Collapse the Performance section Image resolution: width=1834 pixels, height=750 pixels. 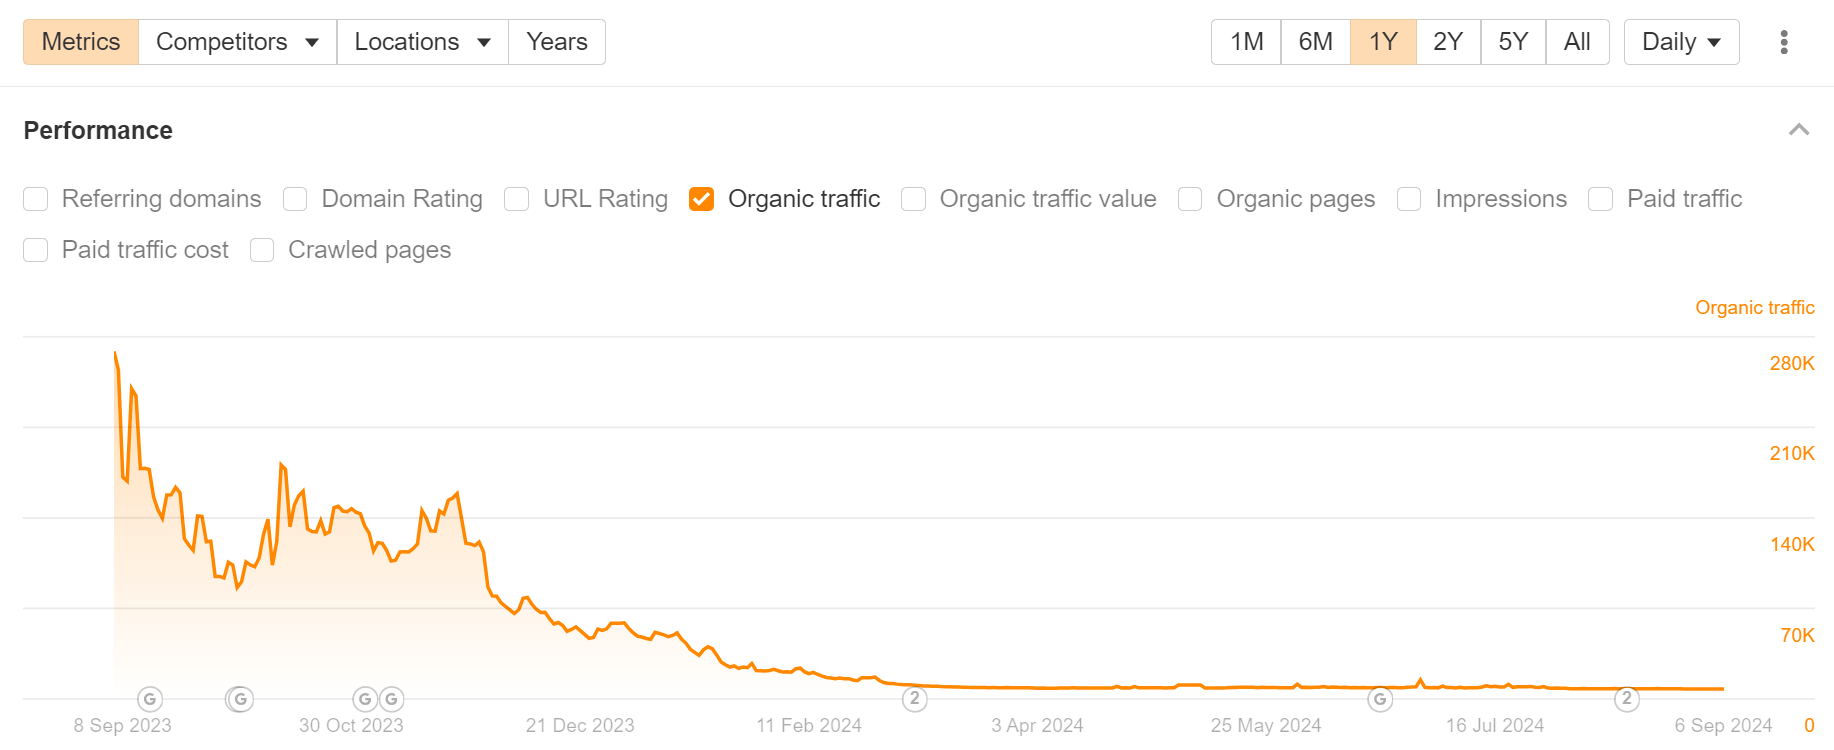(x=1800, y=130)
